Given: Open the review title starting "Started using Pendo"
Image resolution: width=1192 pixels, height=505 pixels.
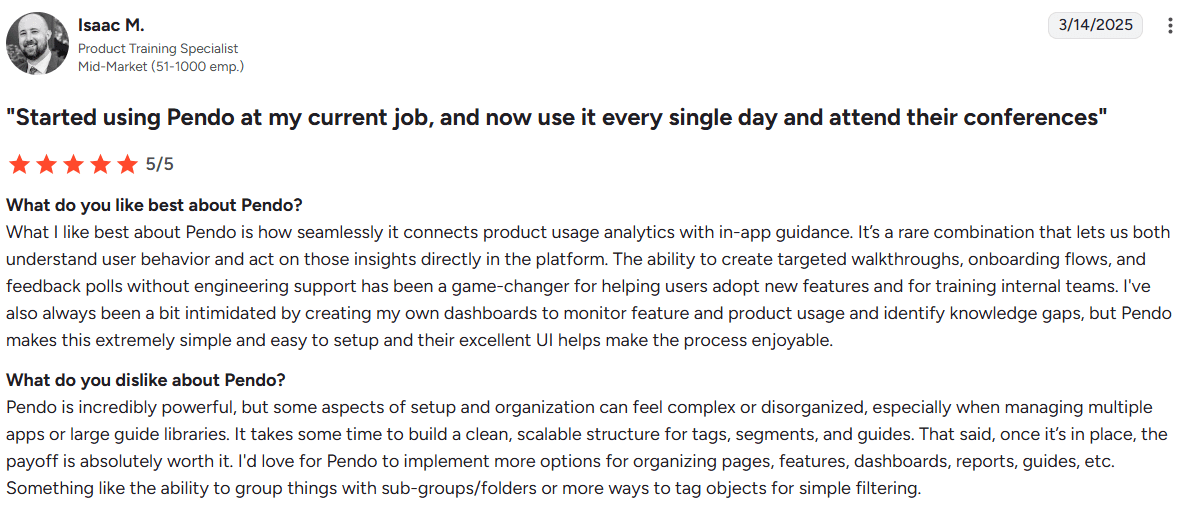Looking at the screenshot, I should (556, 117).
